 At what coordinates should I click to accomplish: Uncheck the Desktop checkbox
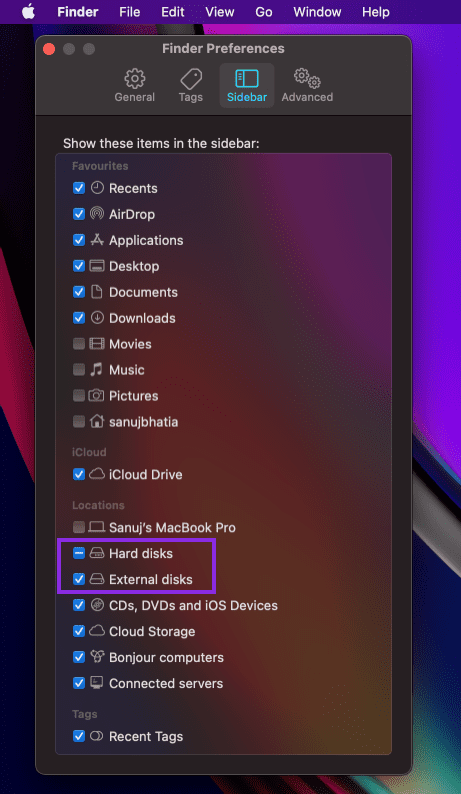79,266
